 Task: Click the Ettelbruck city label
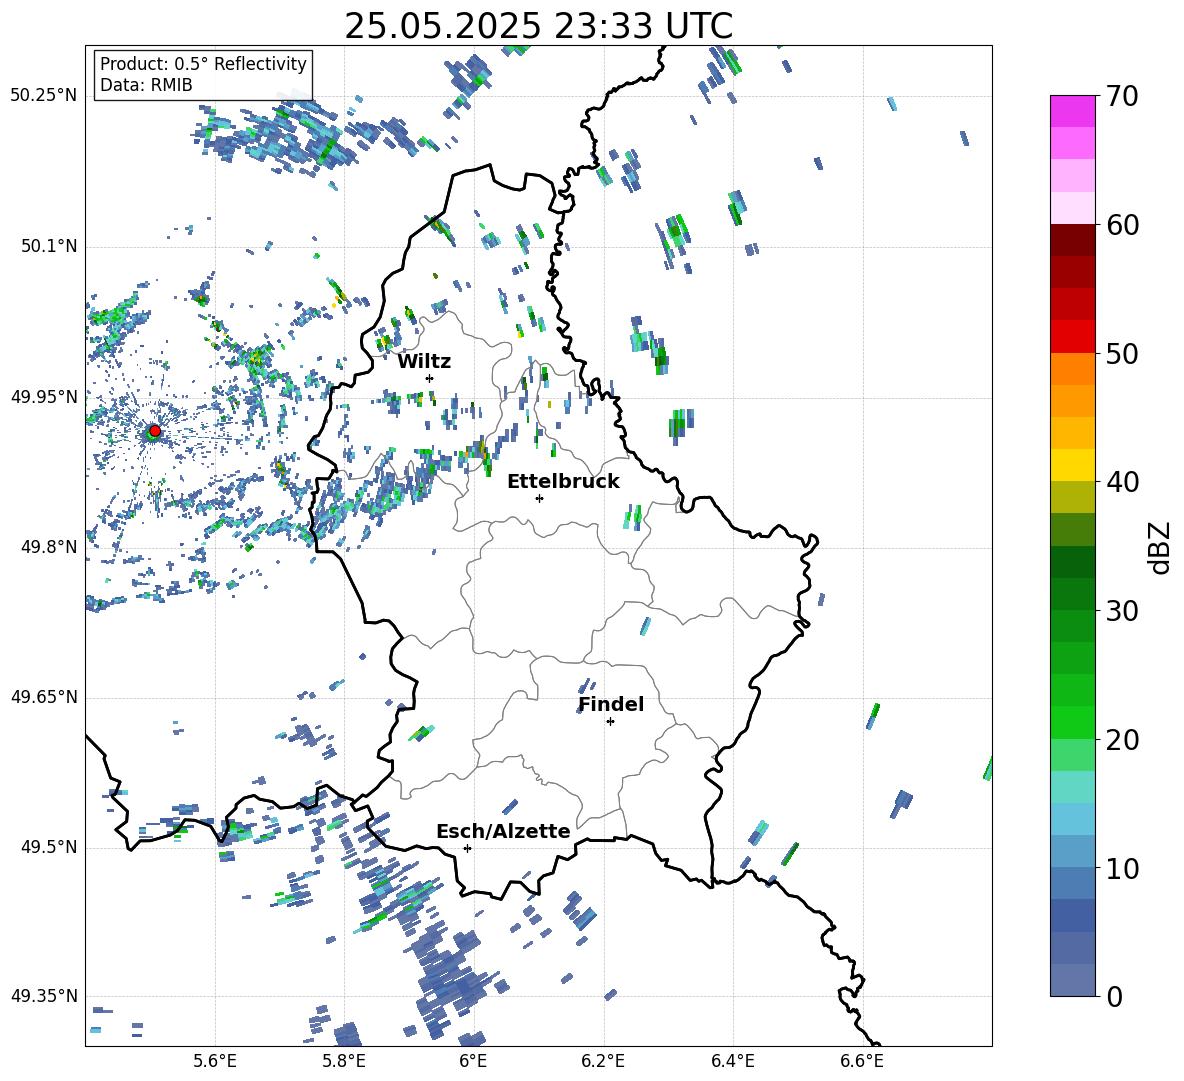pyautogui.click(x=563, y=482)
